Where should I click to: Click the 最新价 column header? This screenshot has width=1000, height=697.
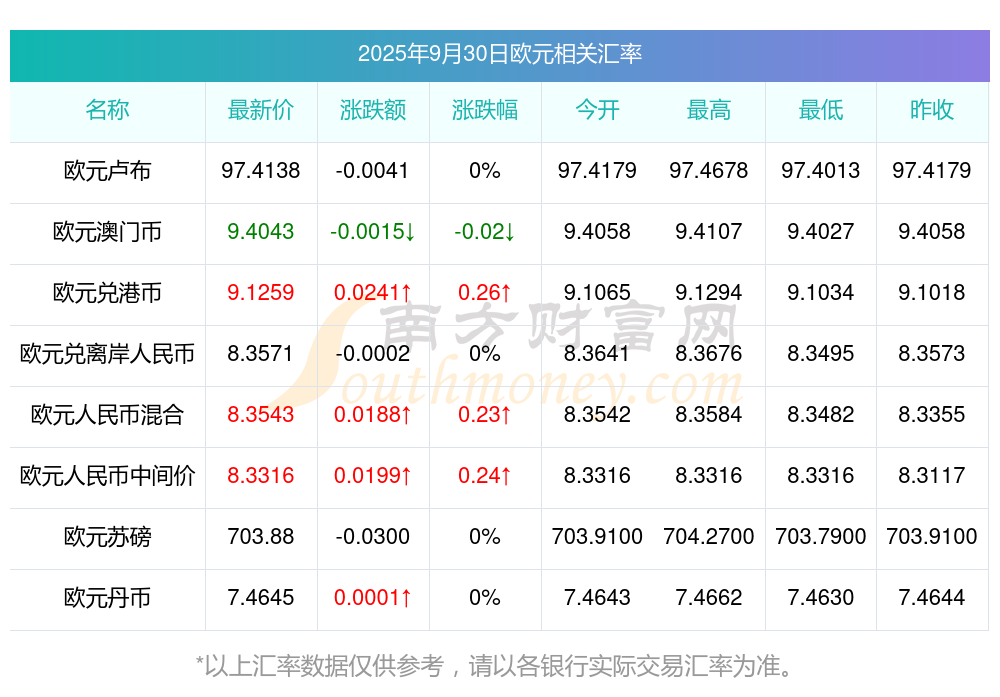[261, 110]
